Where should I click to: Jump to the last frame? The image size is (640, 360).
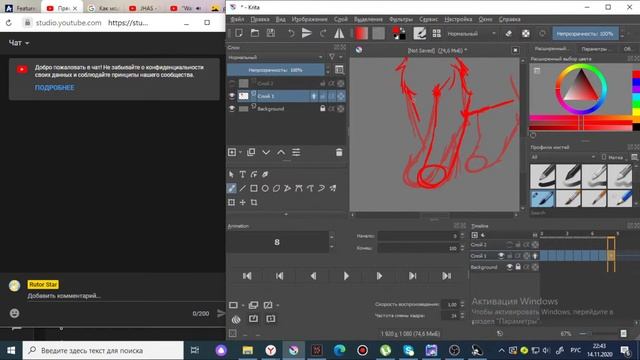pos(447,276)
